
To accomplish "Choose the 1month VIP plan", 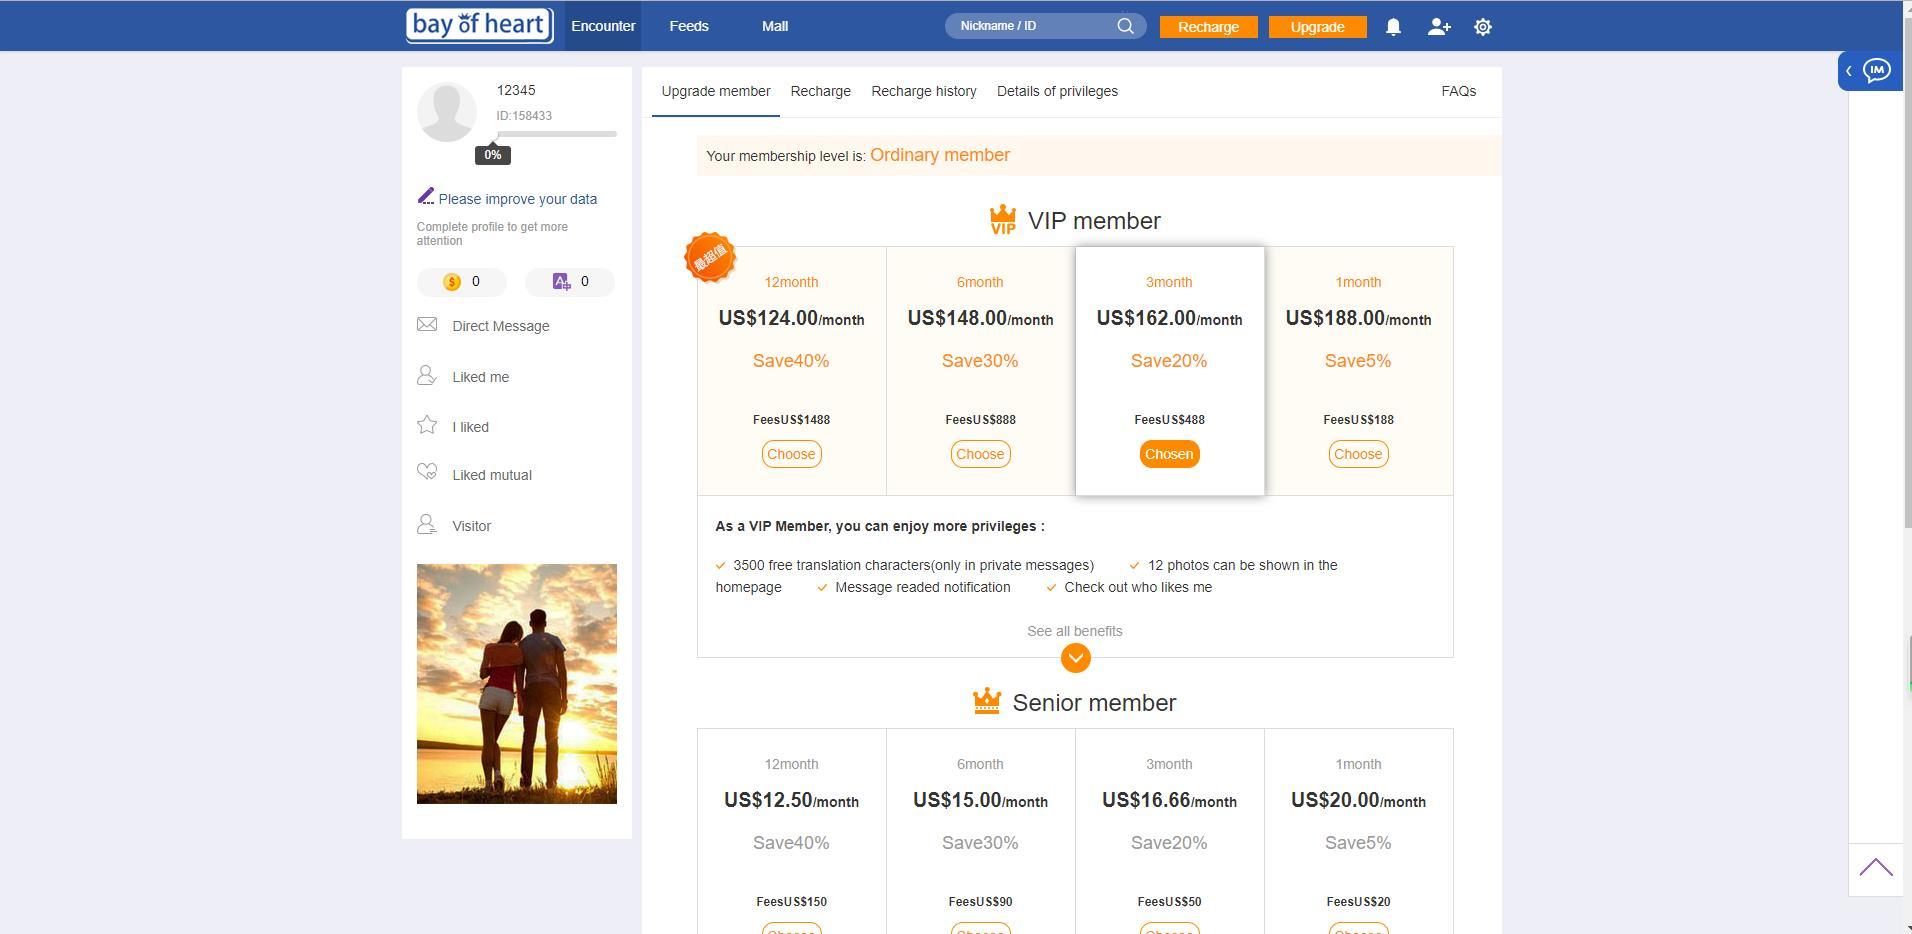I will tap(1357, 454).
